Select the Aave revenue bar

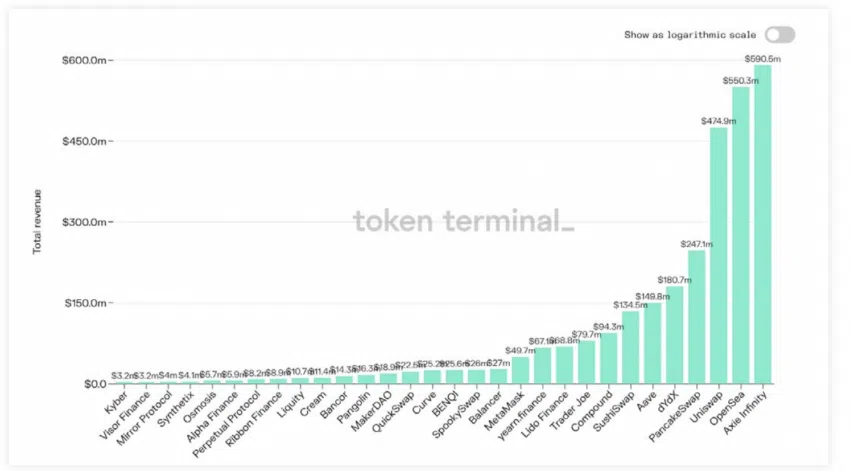point(653,343)
